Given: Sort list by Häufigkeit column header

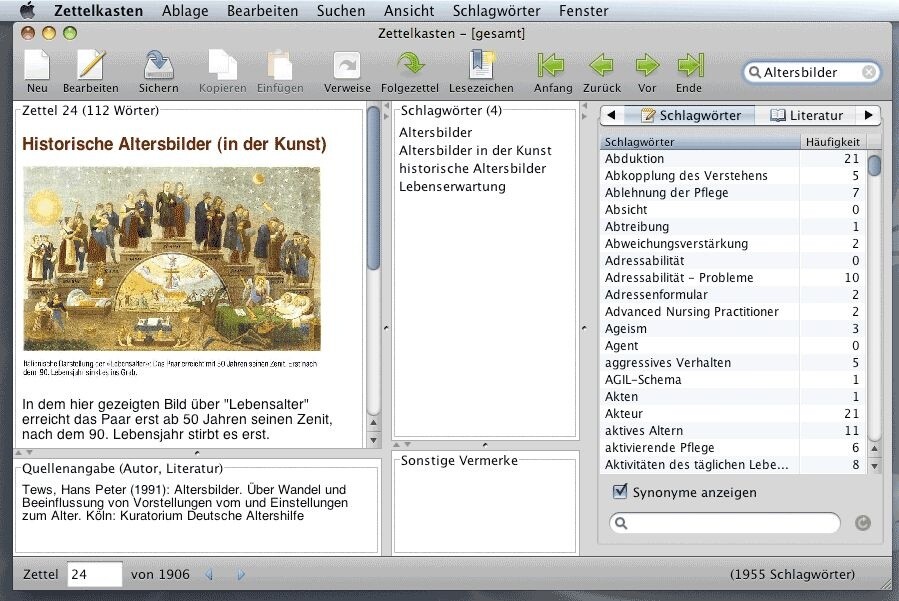Looking at the screenshot, I should pyautogui.click(x=832, y=142).
